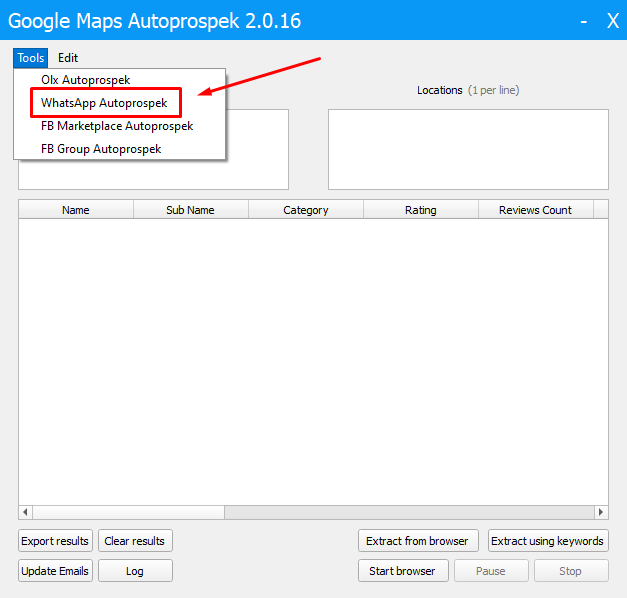Sort by the Category column header
Viewport: 627px width, 598px height.
click(306, 210)
